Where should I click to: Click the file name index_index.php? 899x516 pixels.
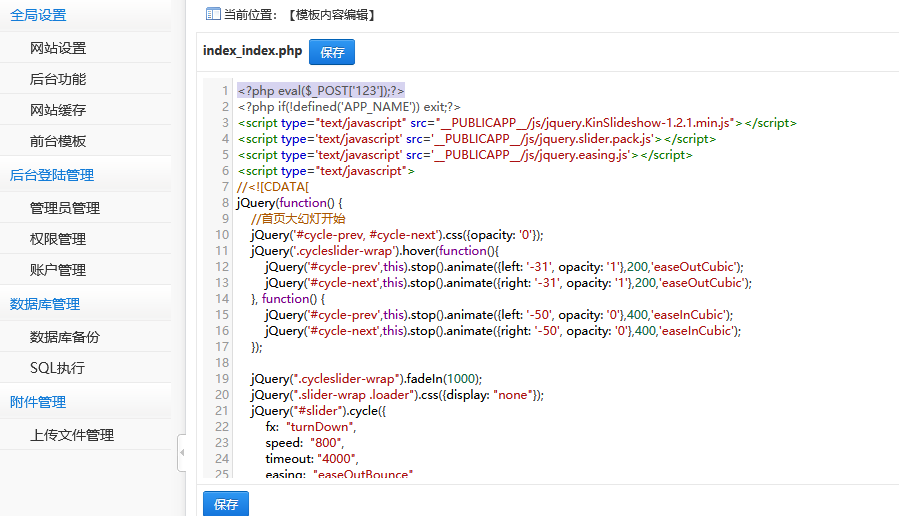[x=252, y=50]
